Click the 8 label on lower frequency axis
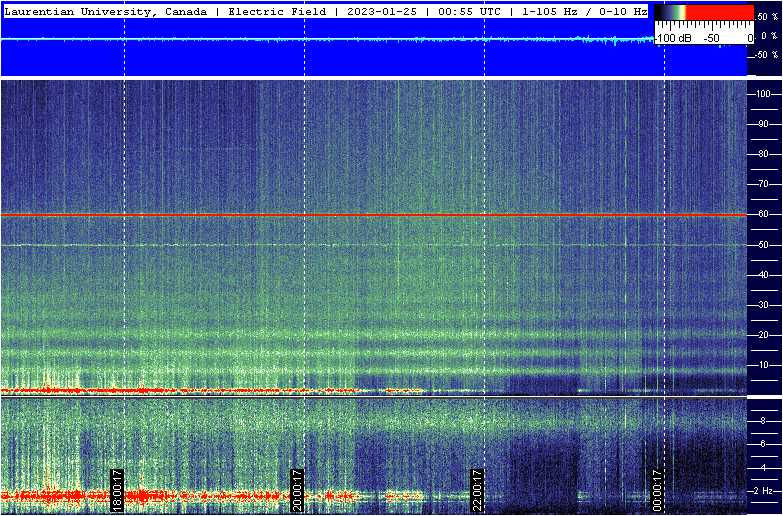Viewport: 783px width, 516px height. click(764, 421)
